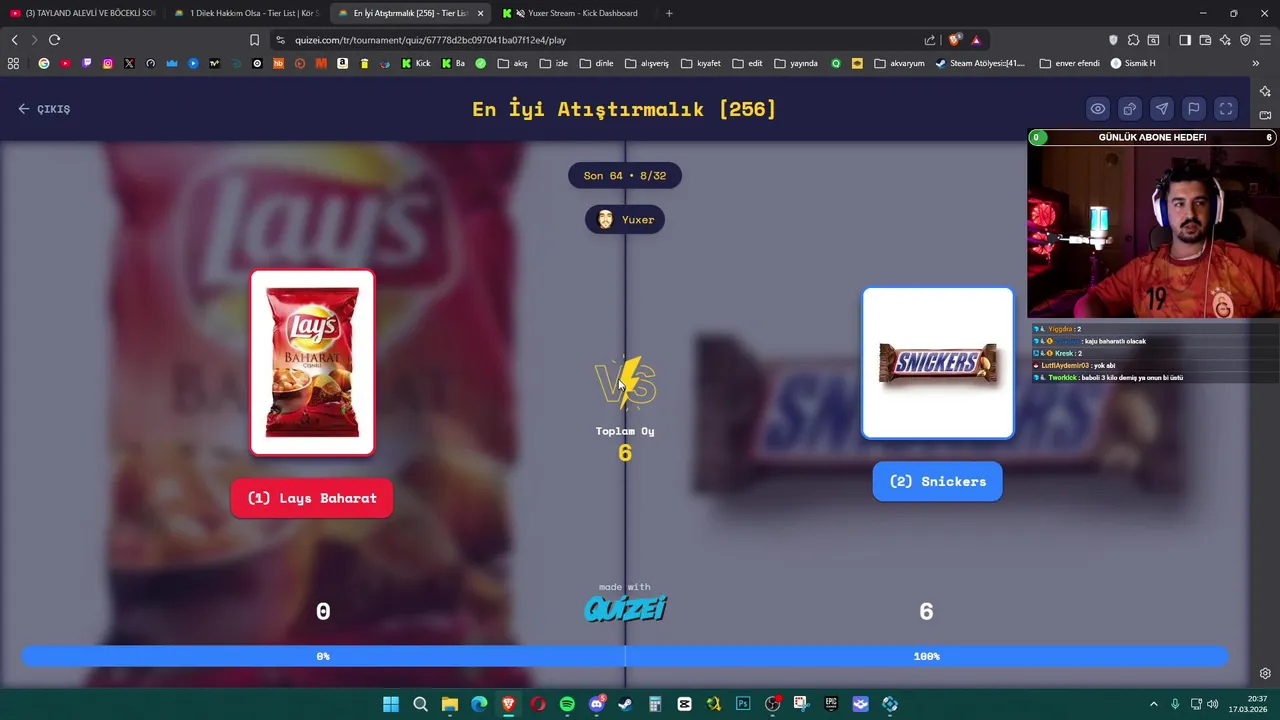Click the camera icon in side panel
This screenshot has height=720, width=1280.
(1265, 115)
